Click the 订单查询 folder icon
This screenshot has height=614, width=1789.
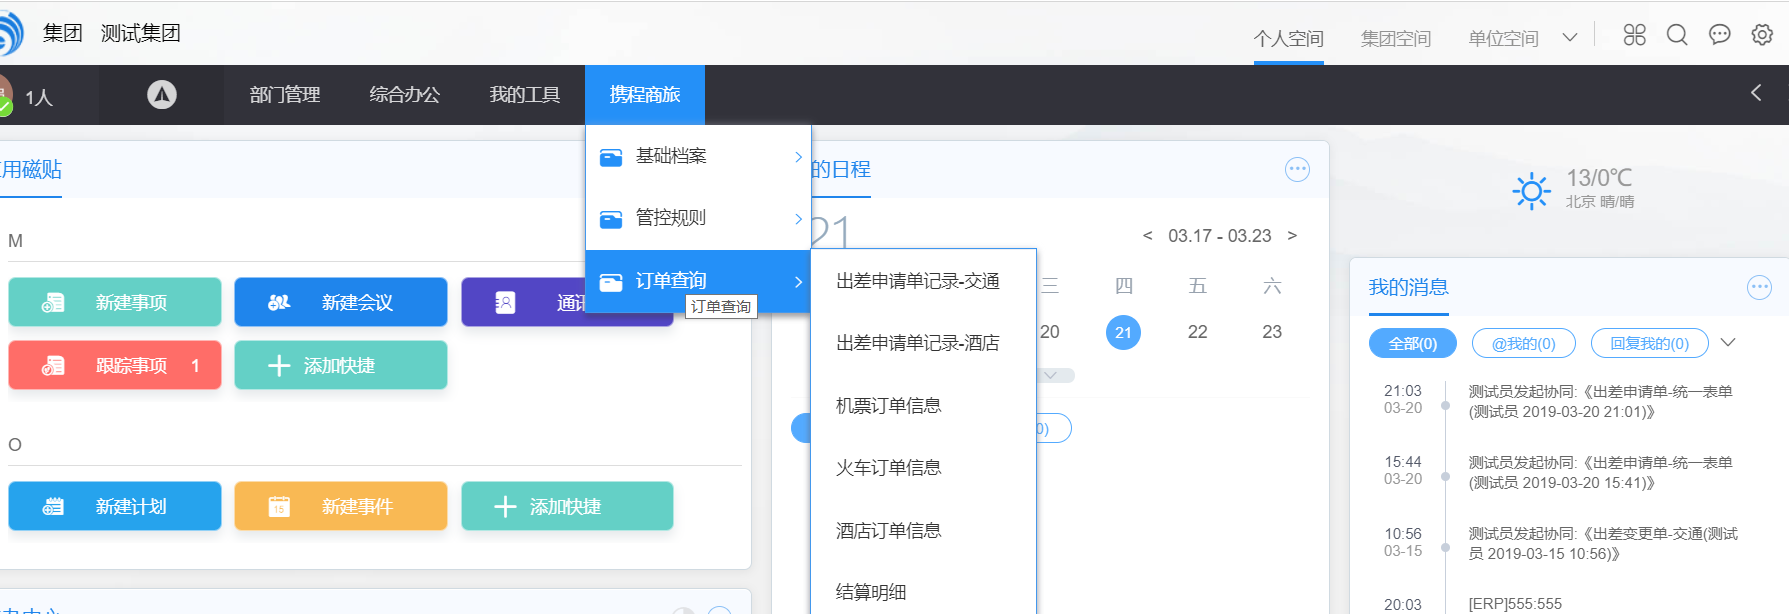tap(611, 282)
